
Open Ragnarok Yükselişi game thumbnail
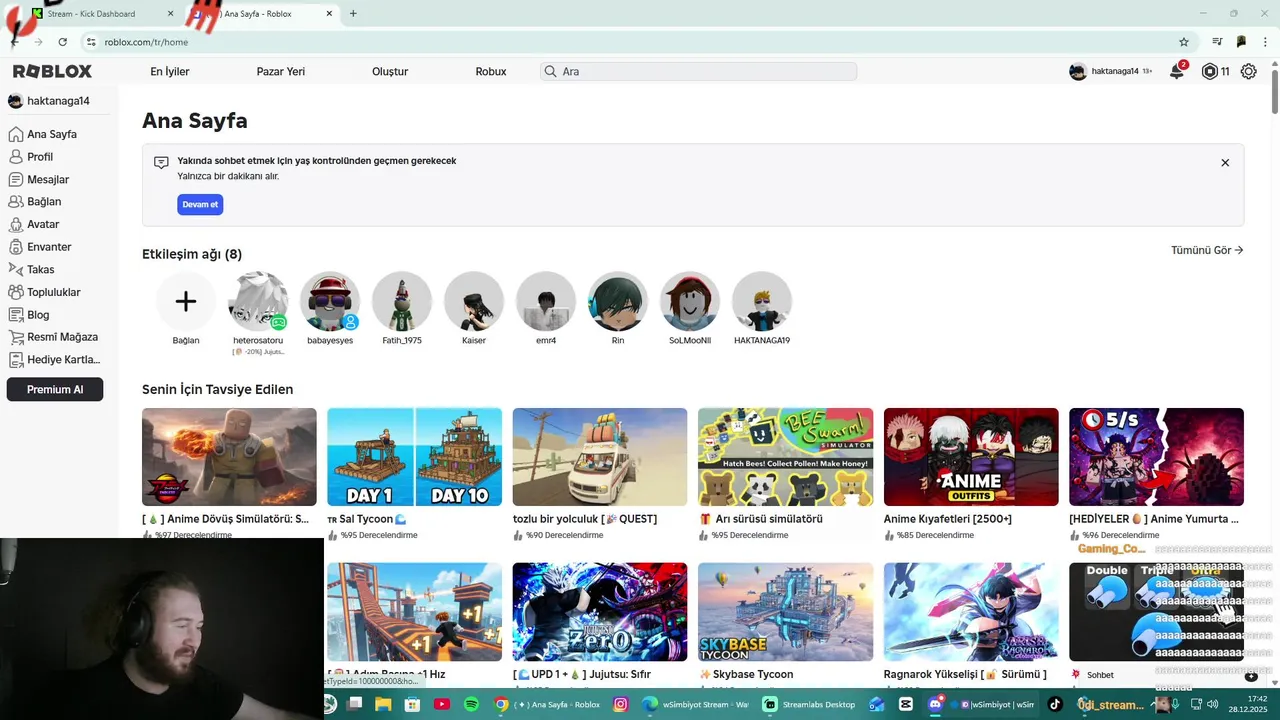click(x=971, y=612)
